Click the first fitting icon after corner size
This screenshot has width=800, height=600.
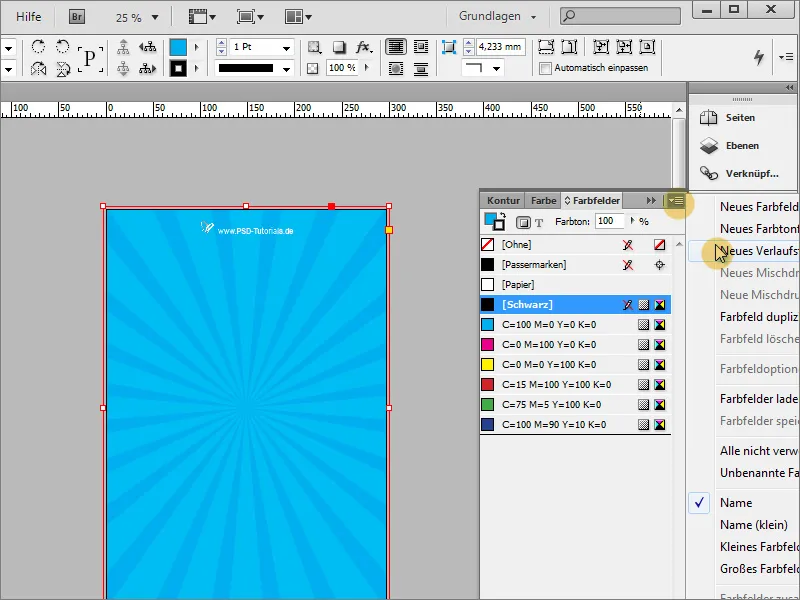tap(546, 47)
